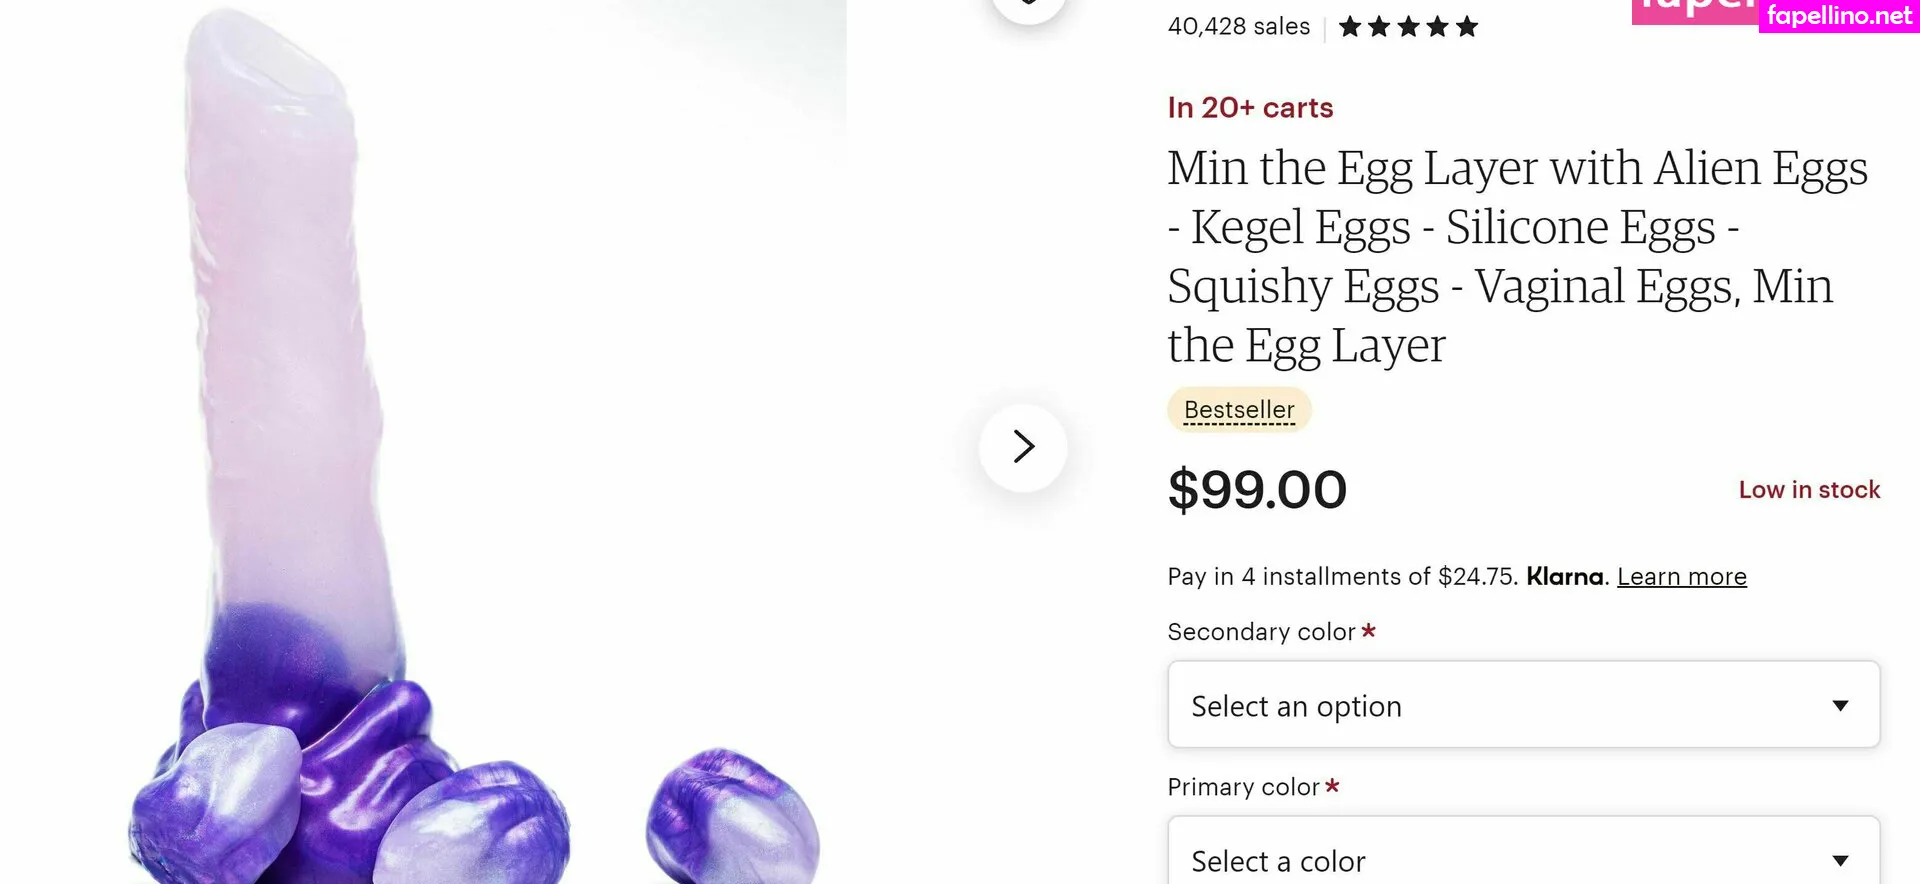Viewport: 1920px width, 884px height.
Task: Open the 'Select an option' dropdown
Action: coord(1523,705)
